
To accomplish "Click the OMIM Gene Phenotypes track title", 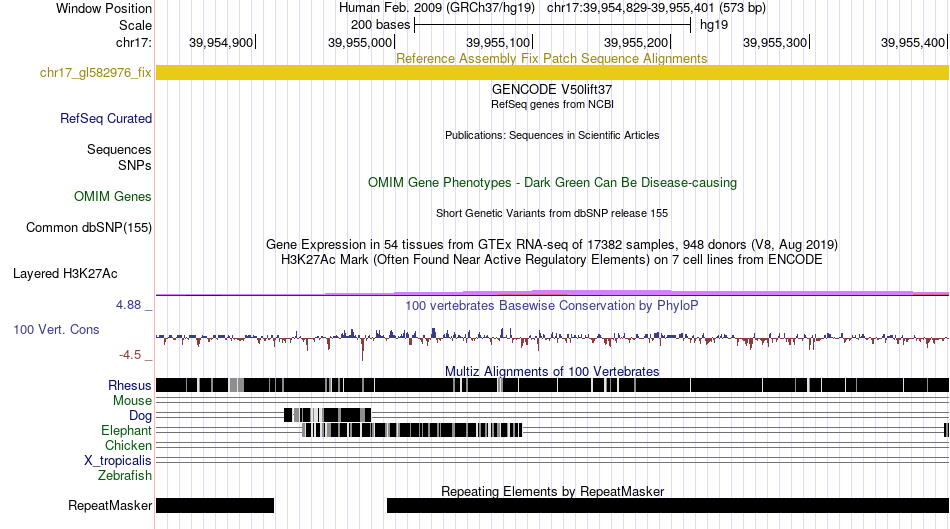I will coord(552,182).
